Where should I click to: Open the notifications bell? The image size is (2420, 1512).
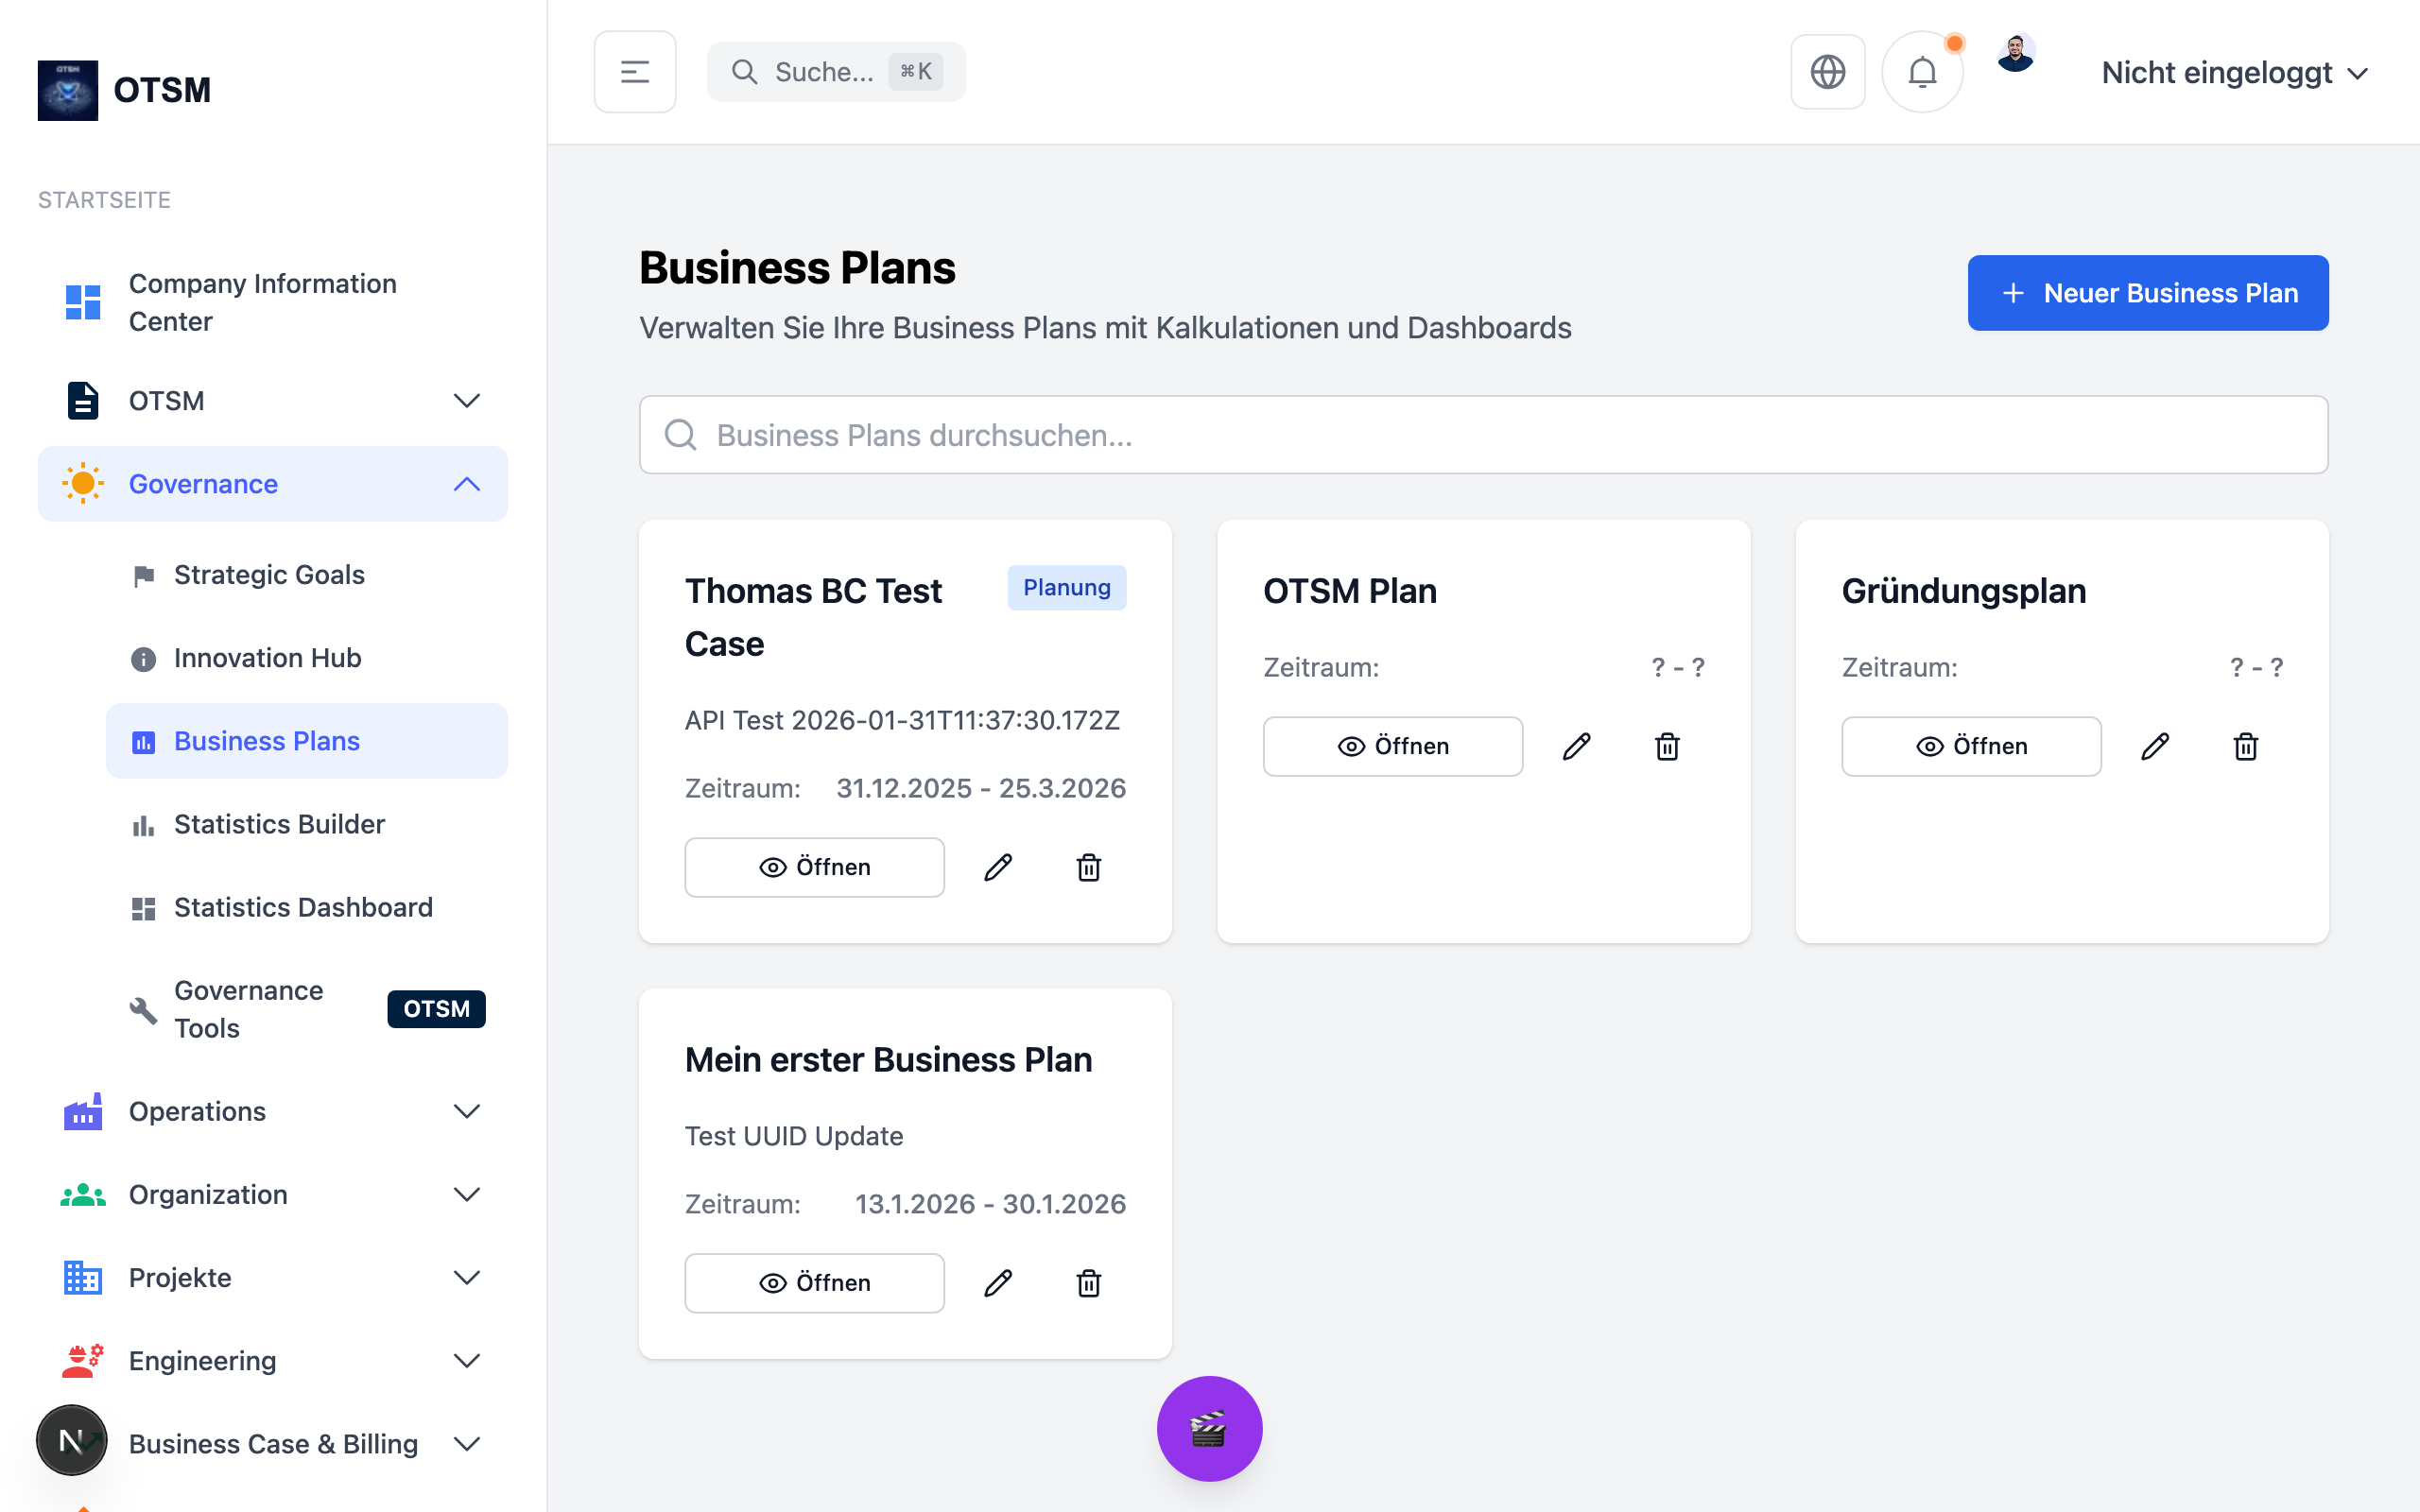pyautogui.click(x=1921, y=72)
